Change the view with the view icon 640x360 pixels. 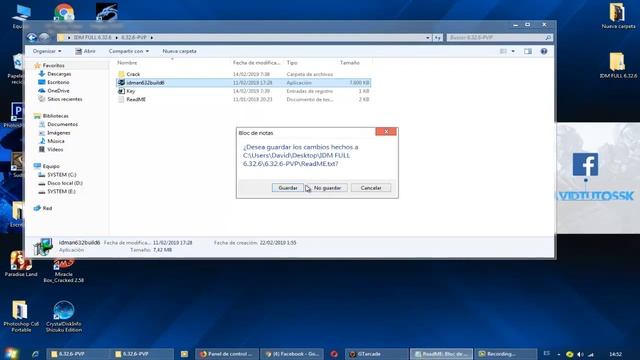(503, 51)
